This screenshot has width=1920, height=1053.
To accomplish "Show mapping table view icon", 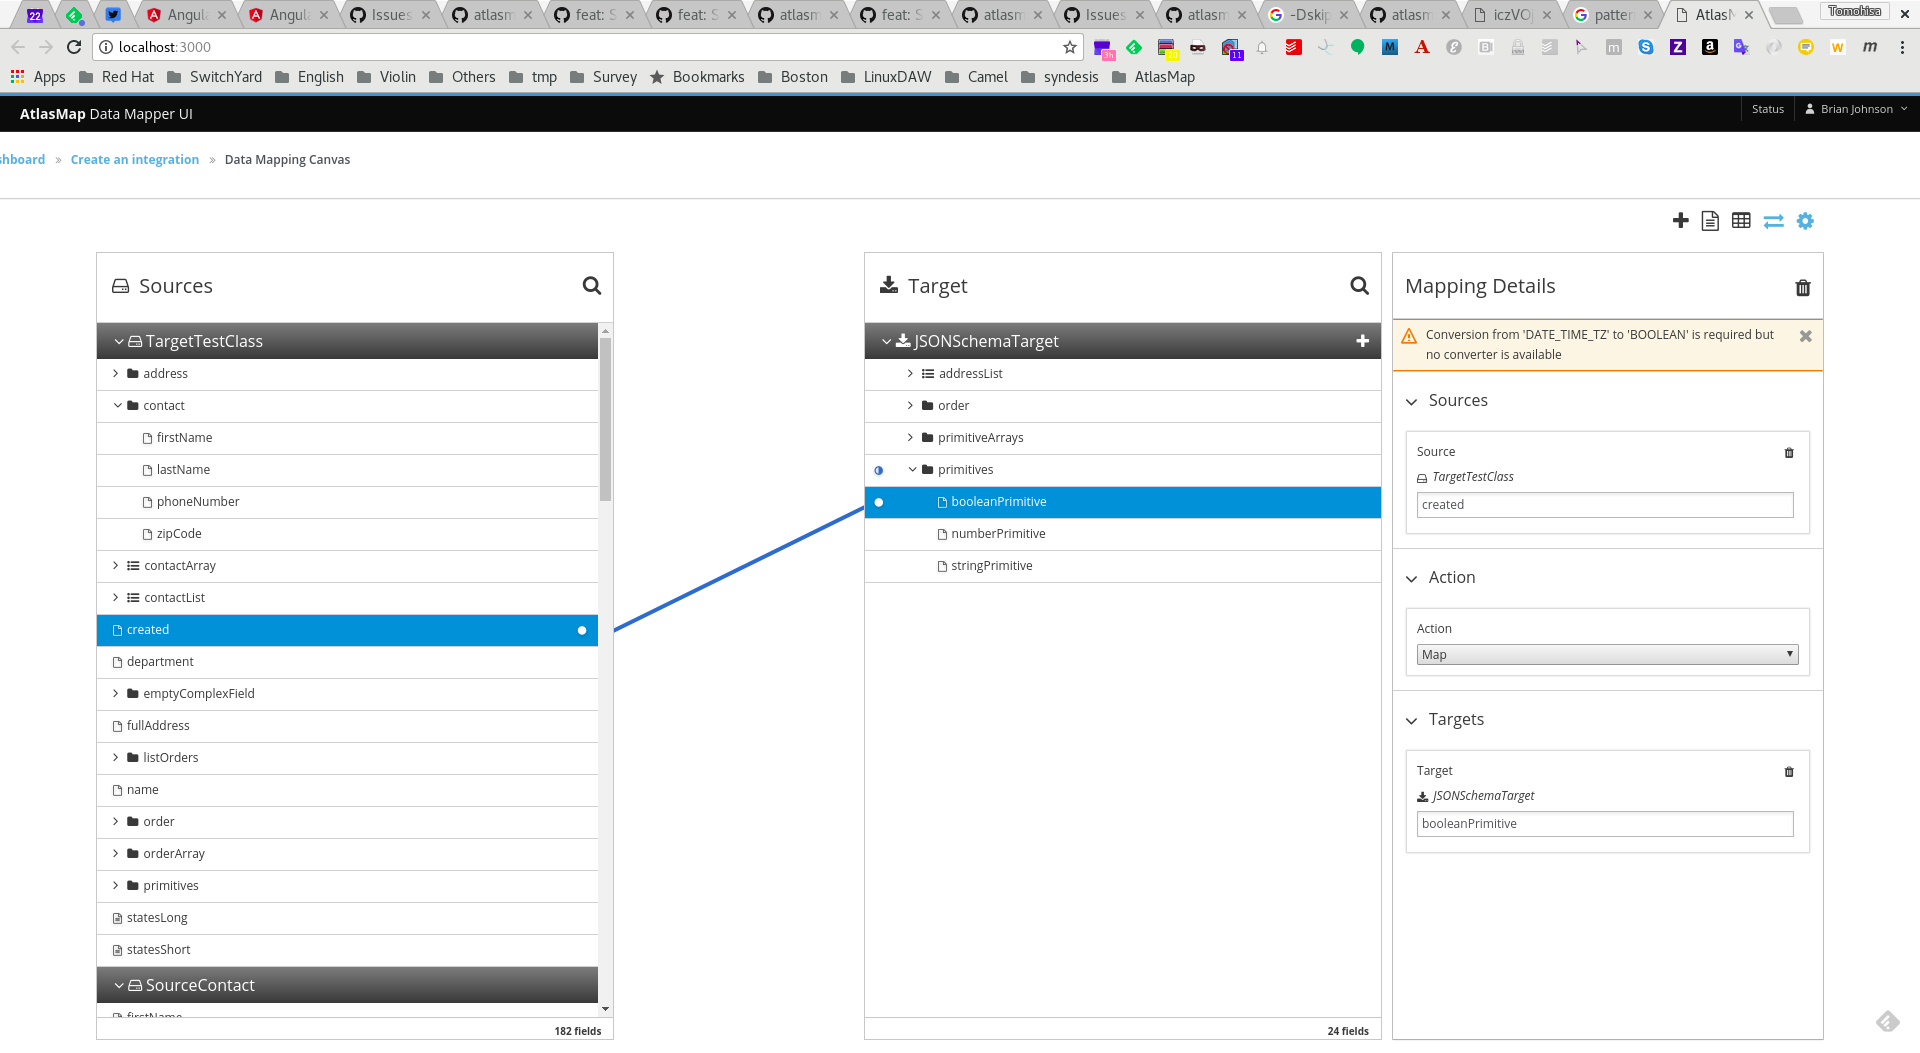I will [x=1741, y=220].
